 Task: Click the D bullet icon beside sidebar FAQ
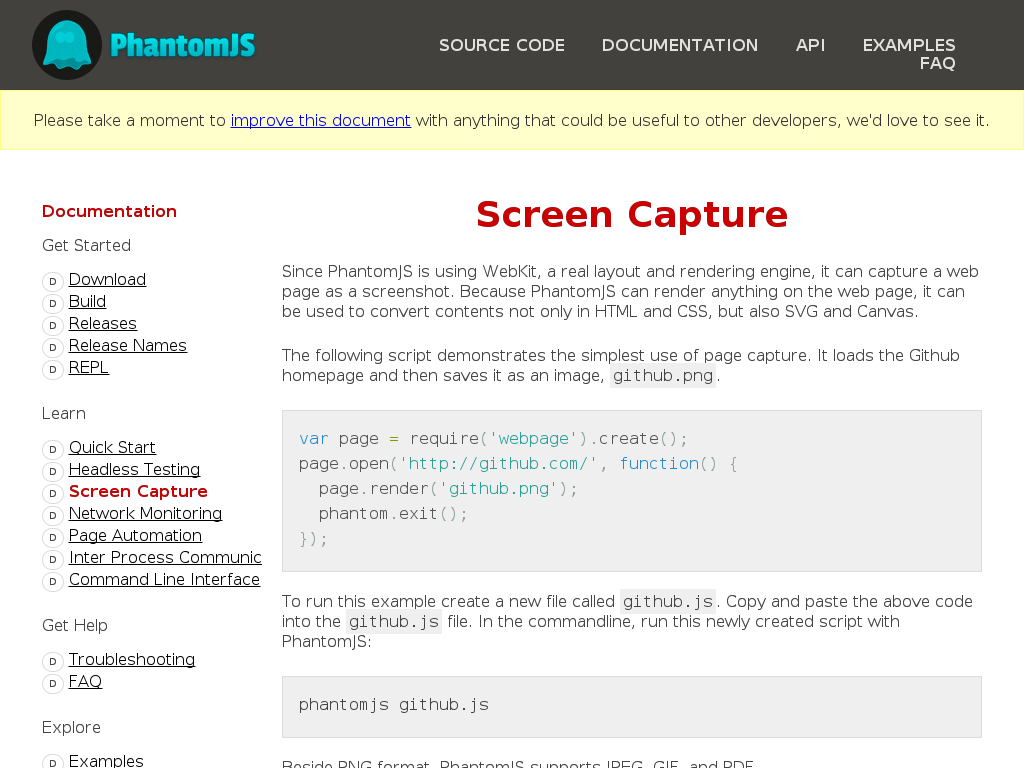click(53, 684)
